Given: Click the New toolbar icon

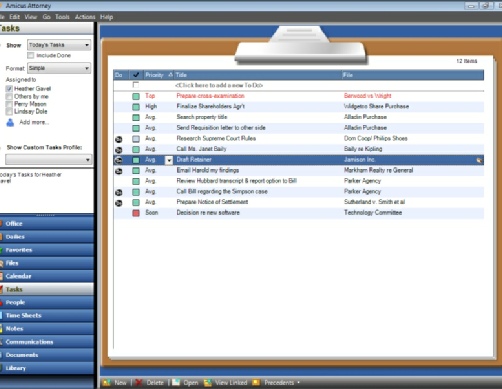Looking at the screenshot, I should [107, 383].
